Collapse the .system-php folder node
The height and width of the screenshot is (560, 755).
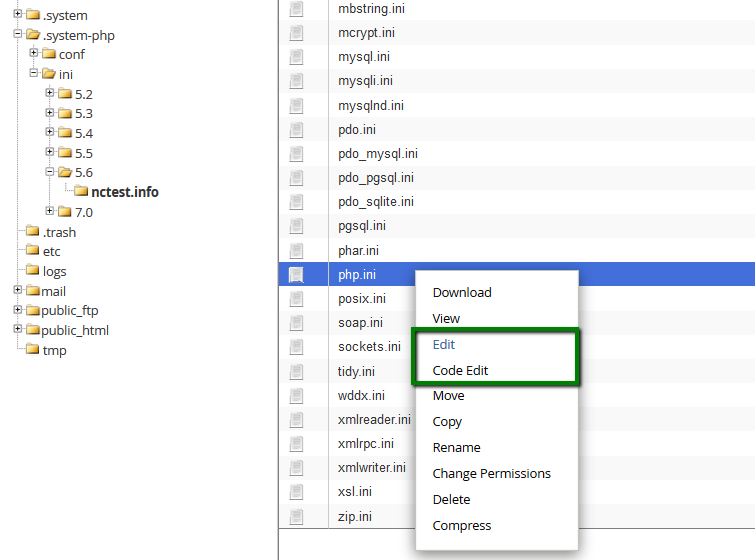click(18, 34)
